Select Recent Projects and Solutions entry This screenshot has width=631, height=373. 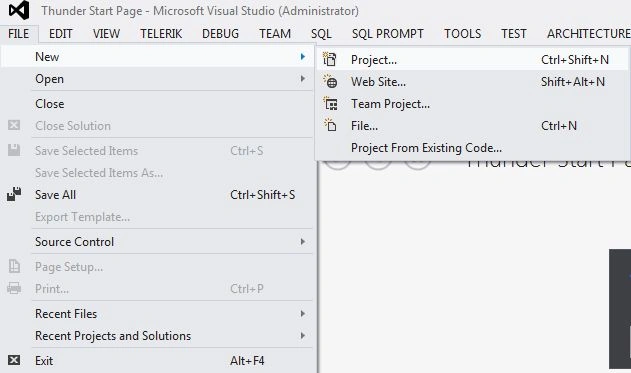pos(157,336)
